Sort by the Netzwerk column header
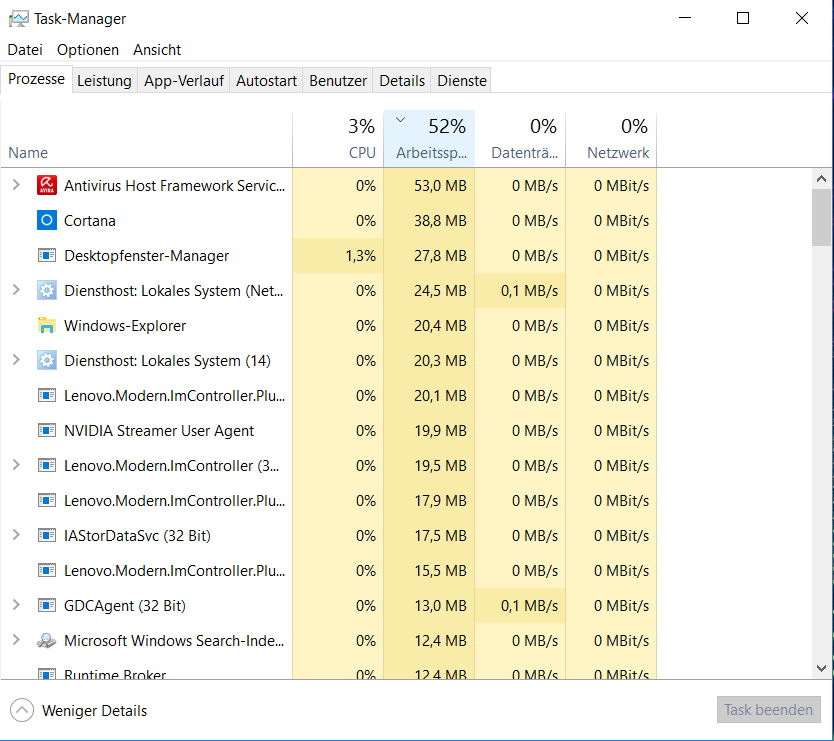The height and width of the screenshot is (741, 834). [611, 140]
